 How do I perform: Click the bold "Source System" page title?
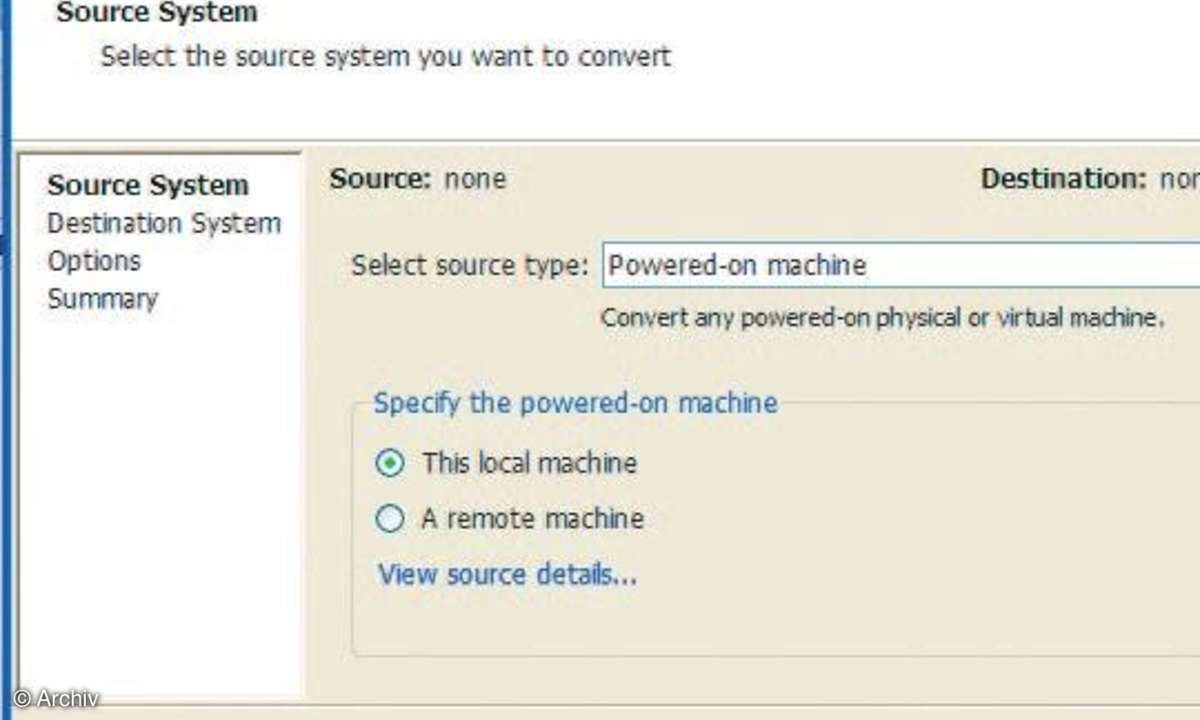pyautogui.click(x=157, y=13)
